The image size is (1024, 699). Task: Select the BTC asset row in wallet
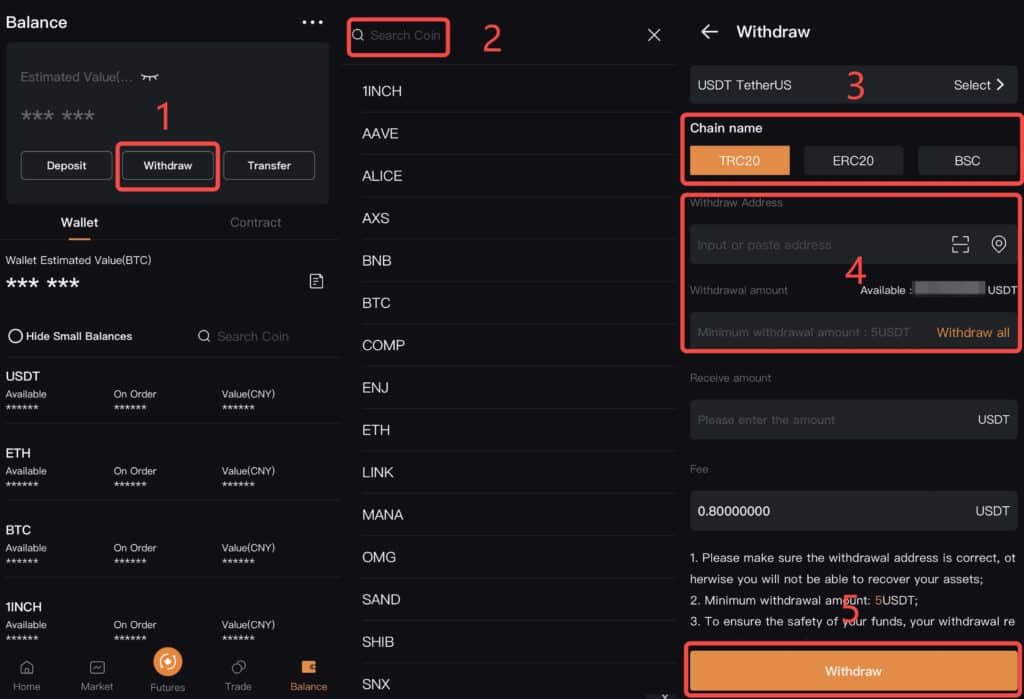point(170,545)
